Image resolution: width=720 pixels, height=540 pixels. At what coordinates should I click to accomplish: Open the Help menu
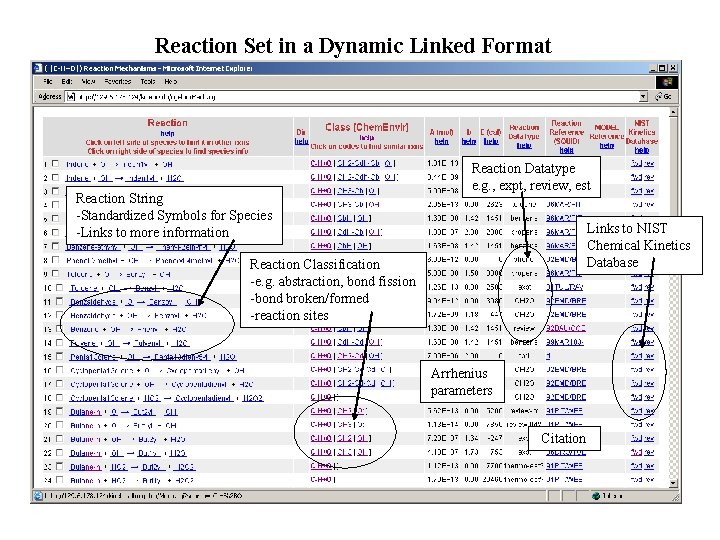[x=170, y=81]
